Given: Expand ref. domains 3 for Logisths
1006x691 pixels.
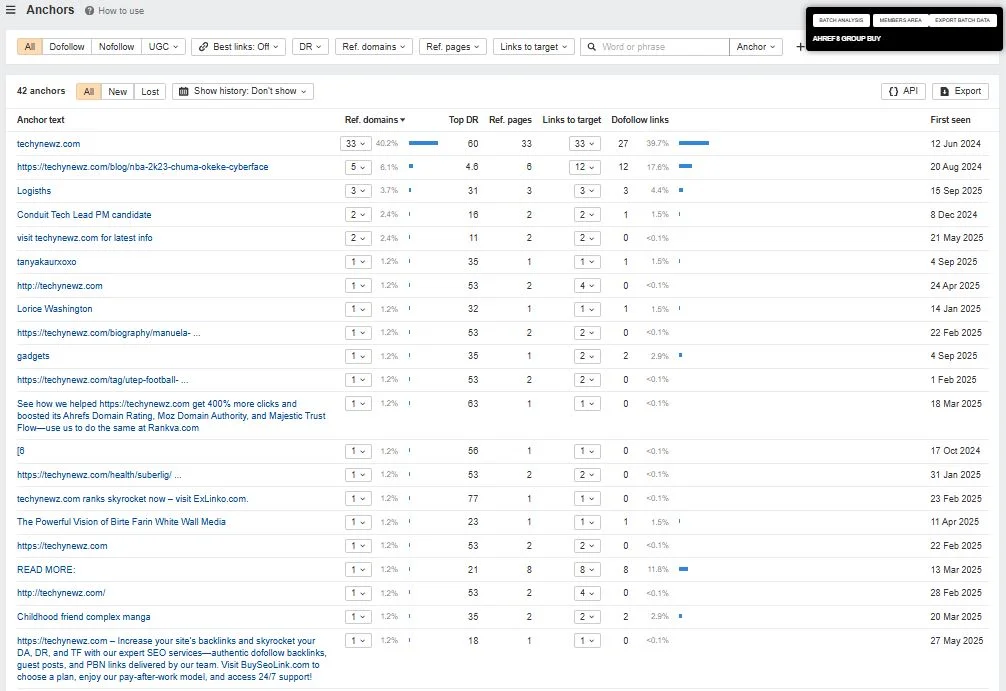Looking at the screenshot, I should [358, 191].
